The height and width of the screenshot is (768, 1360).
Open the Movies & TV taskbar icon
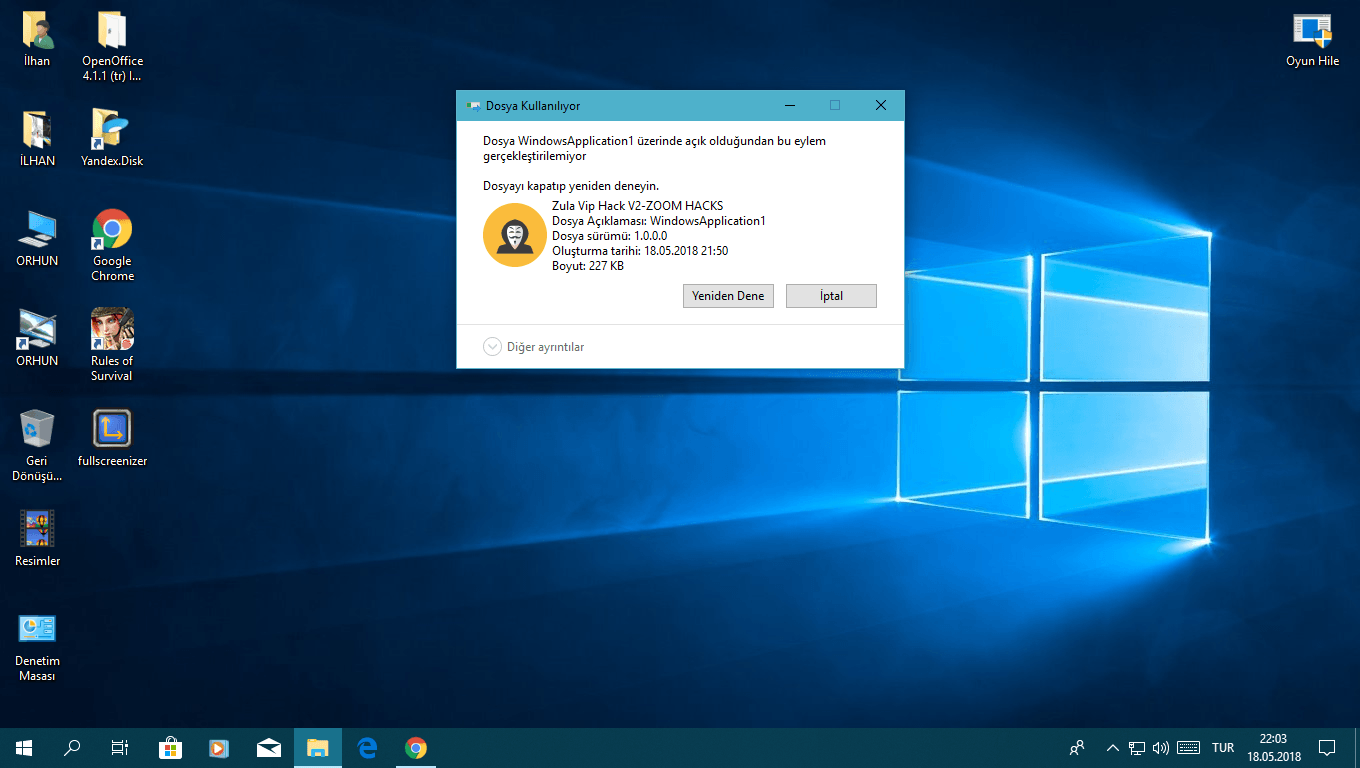click(219, 748)
